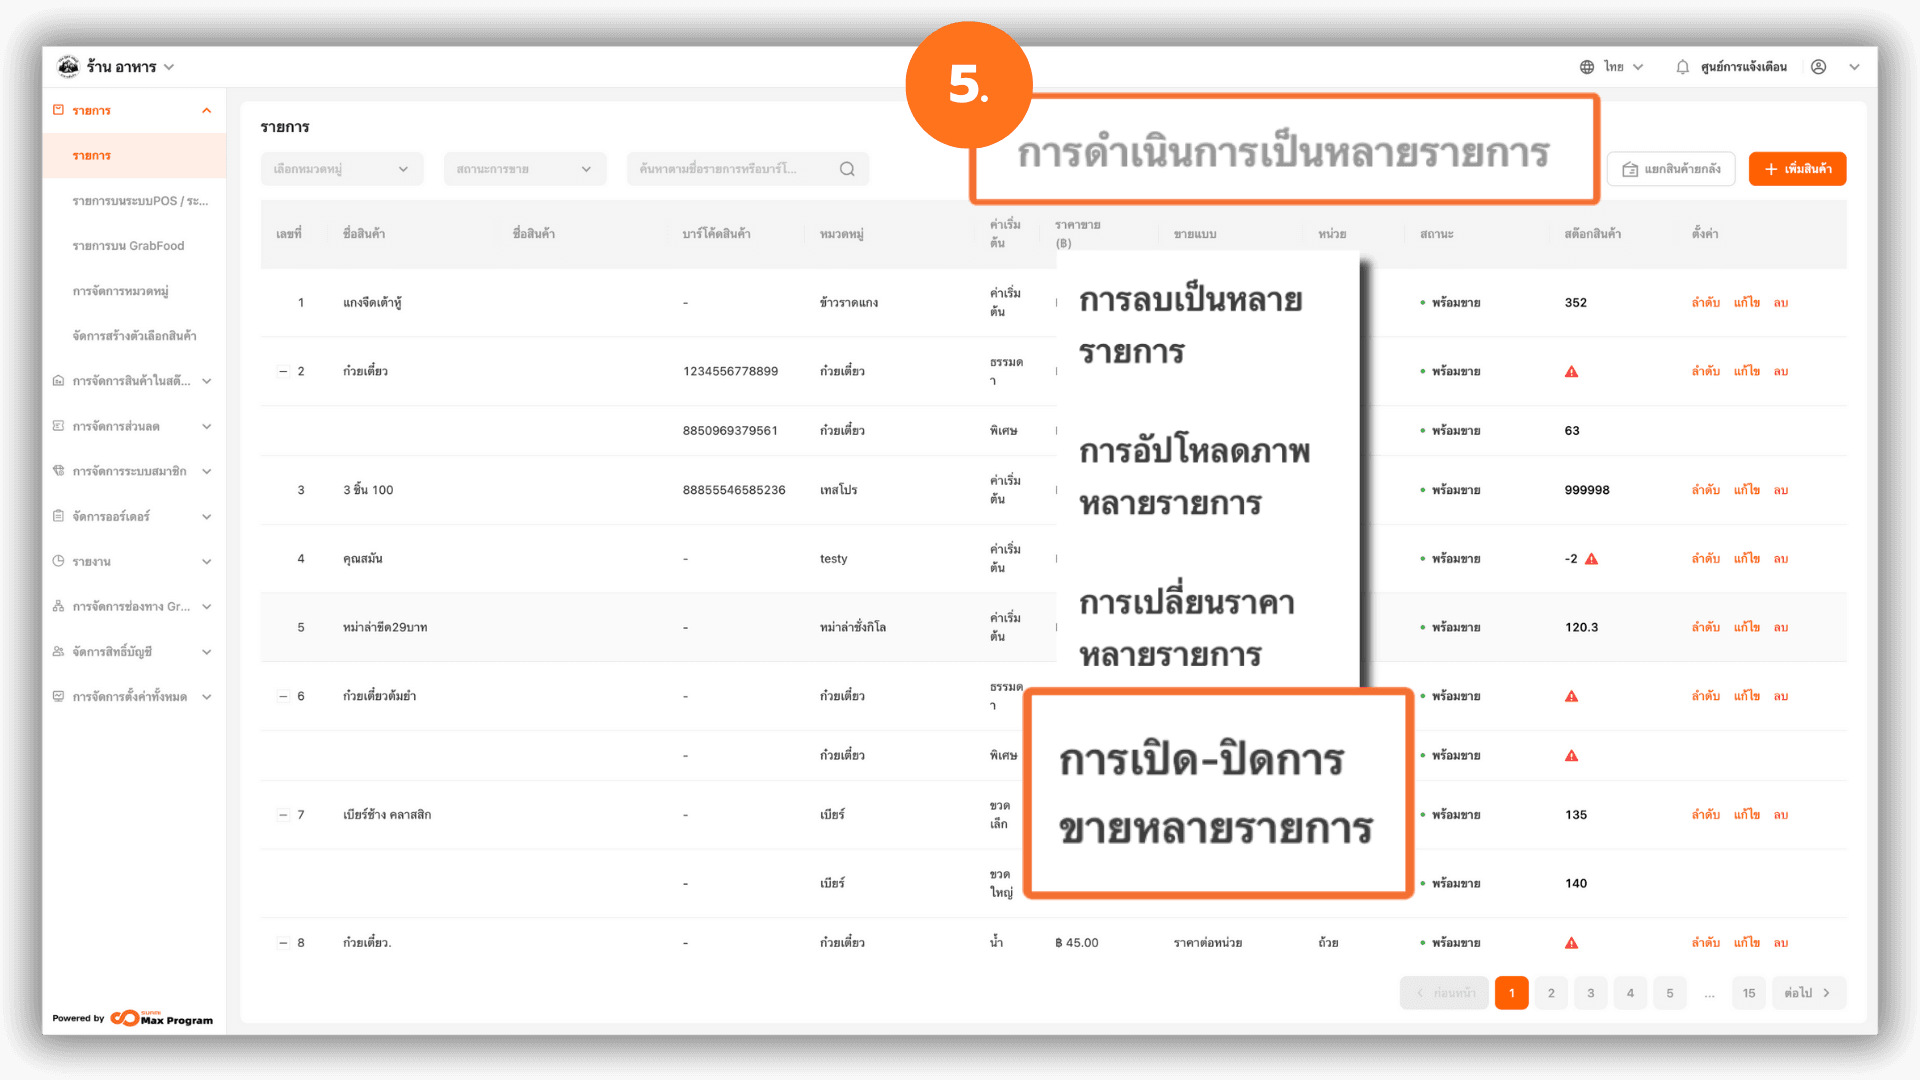Open the สถานะการขาย status dropdown
Viewport: 1920px width, 1080px height.
tap(524, 169)
